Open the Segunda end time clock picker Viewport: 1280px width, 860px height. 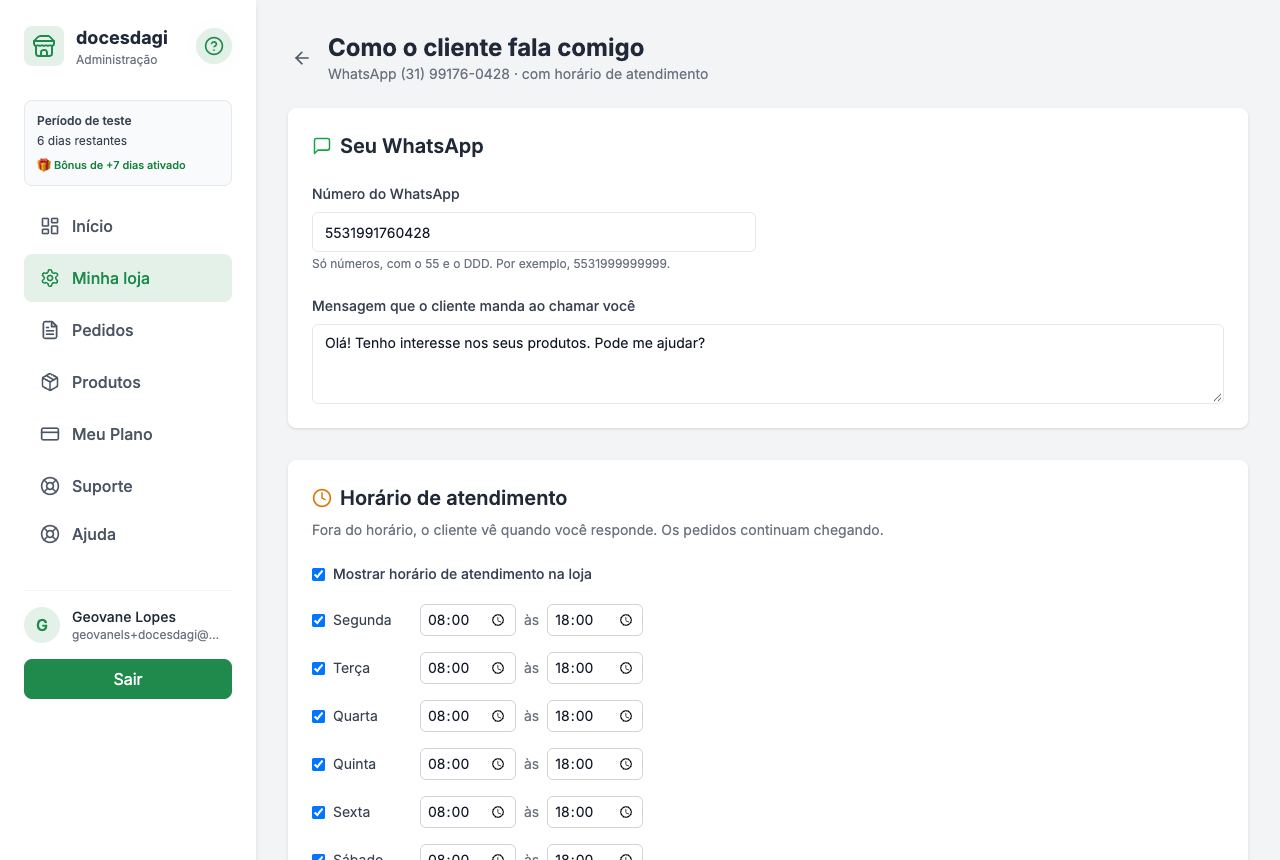tap(626, 620)
